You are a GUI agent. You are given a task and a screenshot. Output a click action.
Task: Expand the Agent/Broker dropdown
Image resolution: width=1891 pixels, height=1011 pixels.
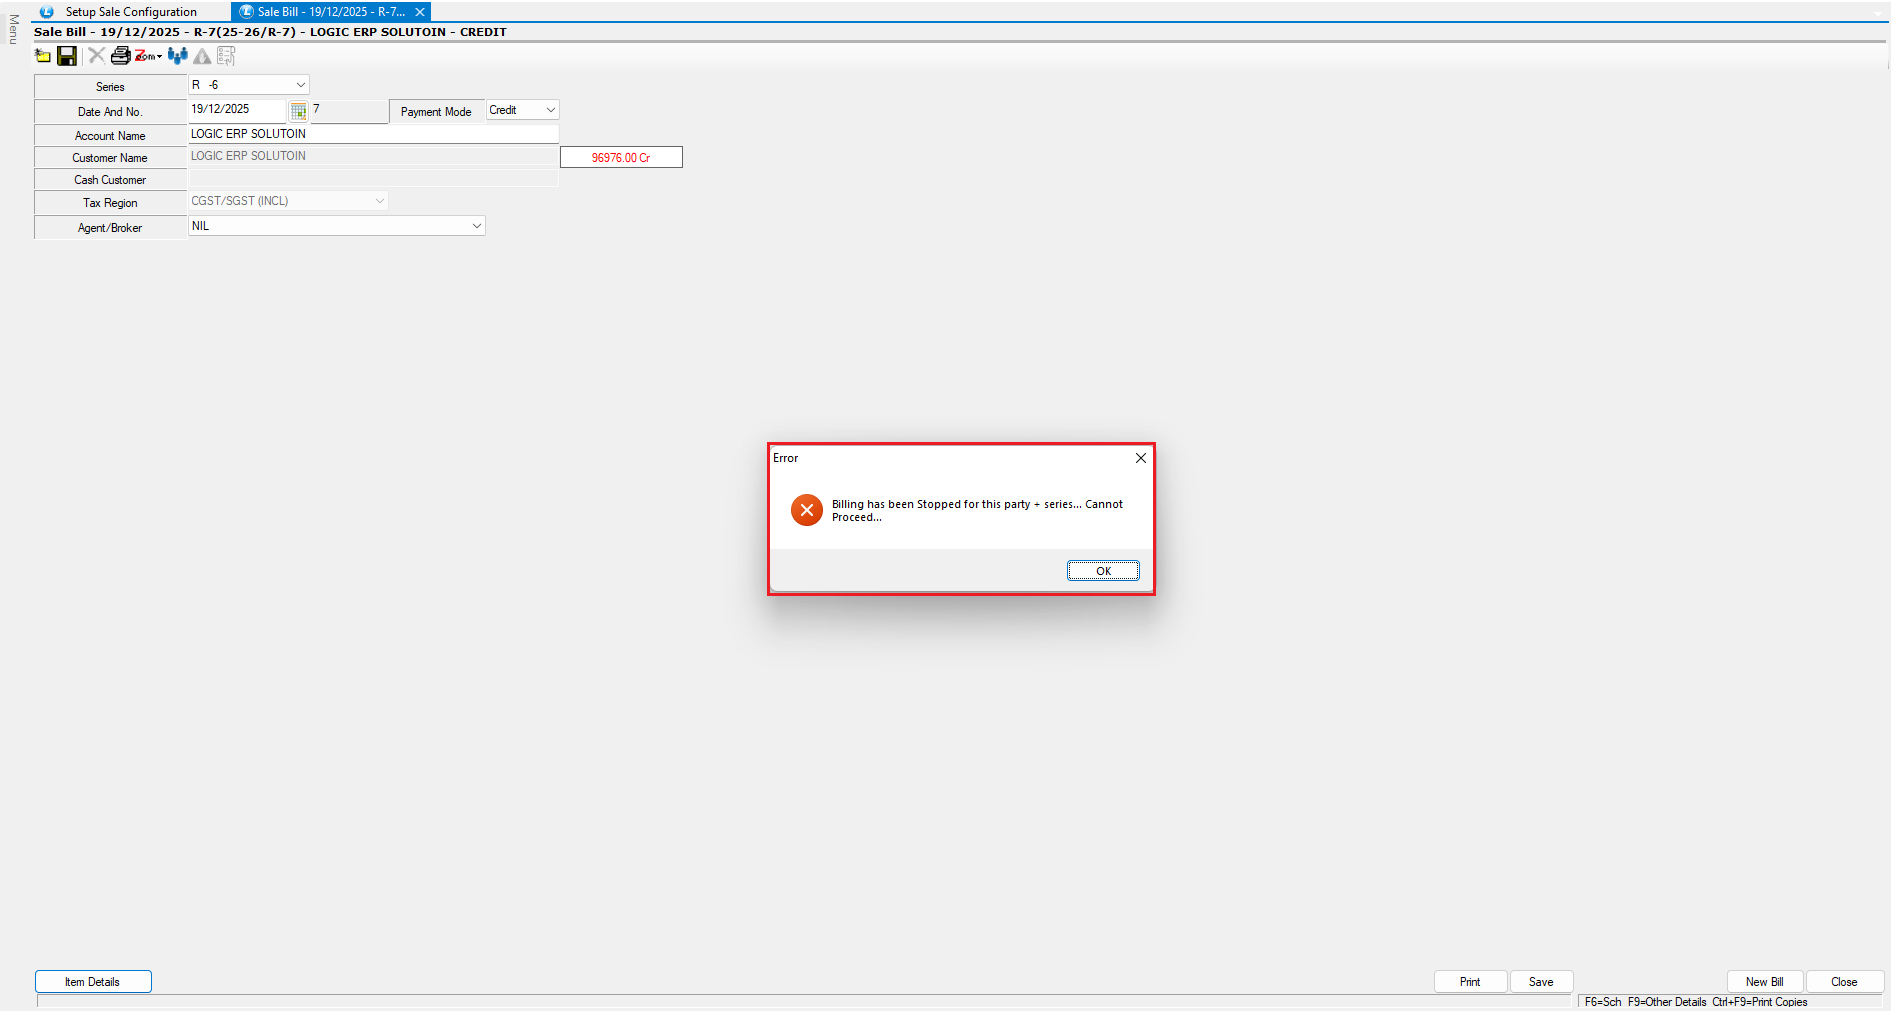coord(476,226)
